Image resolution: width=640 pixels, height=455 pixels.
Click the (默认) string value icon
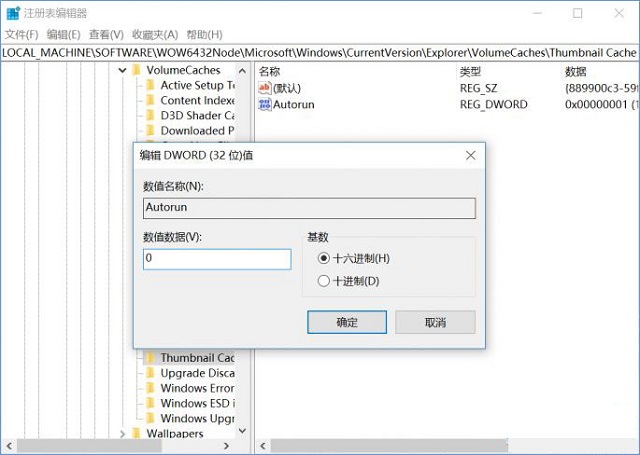click(264, 88)
